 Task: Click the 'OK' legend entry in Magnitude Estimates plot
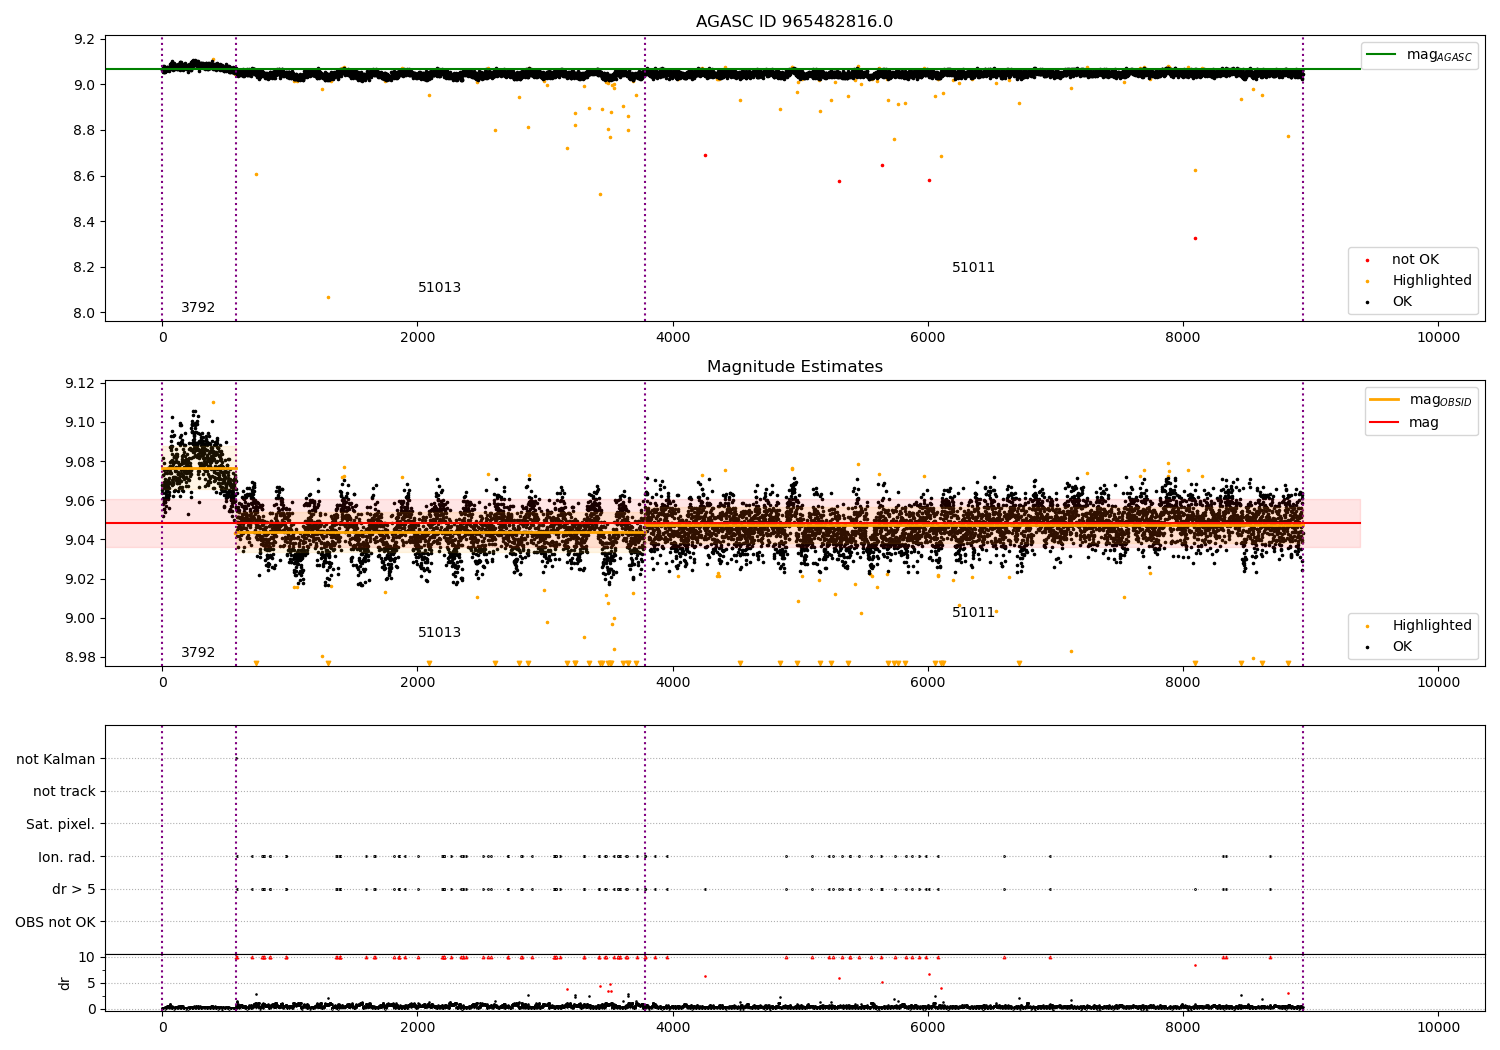point(1391,647)
